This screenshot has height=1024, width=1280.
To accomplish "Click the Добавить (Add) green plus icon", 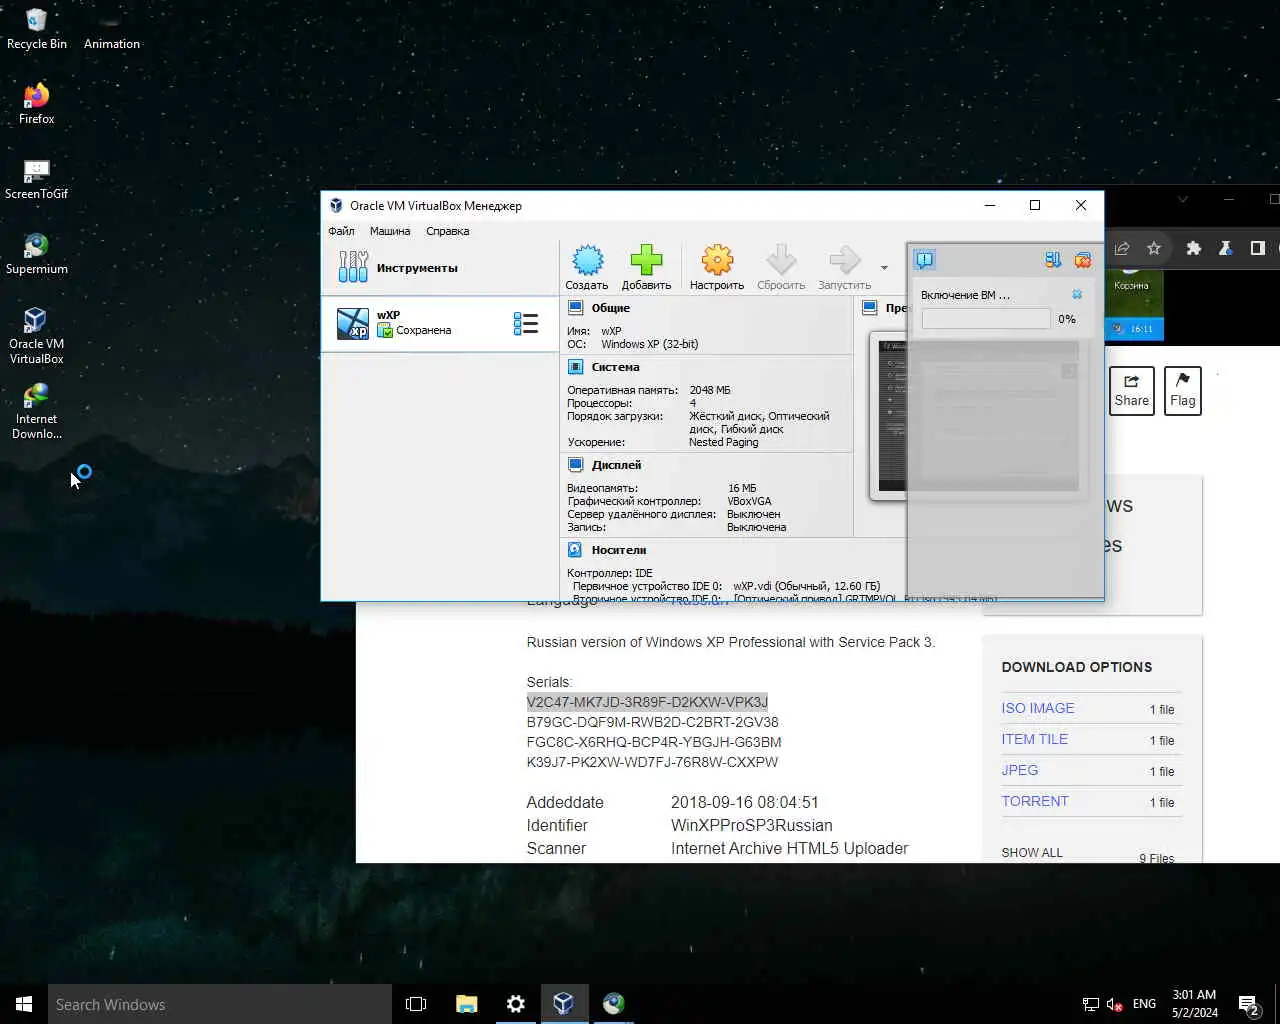I will (x=646, y=267).
